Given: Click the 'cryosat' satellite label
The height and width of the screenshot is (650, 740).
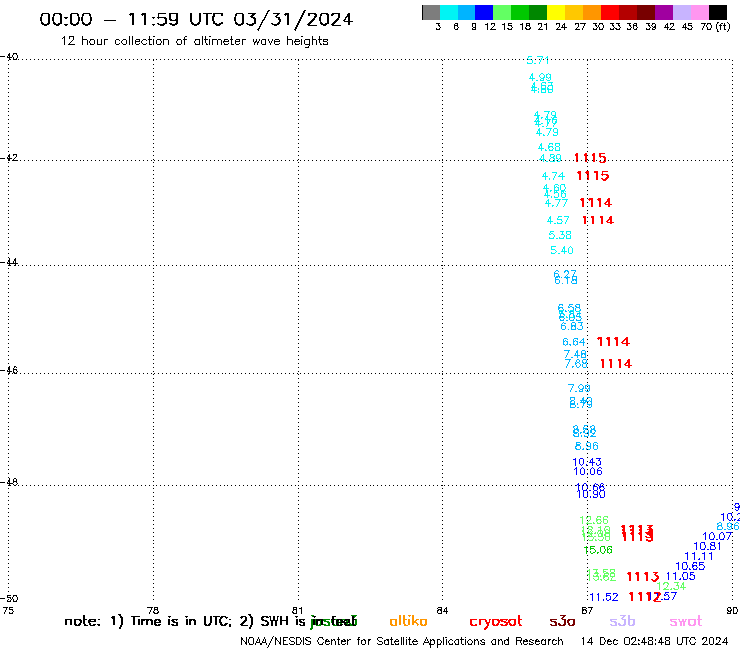Looking at the screenshot, I should coord(496,622).
